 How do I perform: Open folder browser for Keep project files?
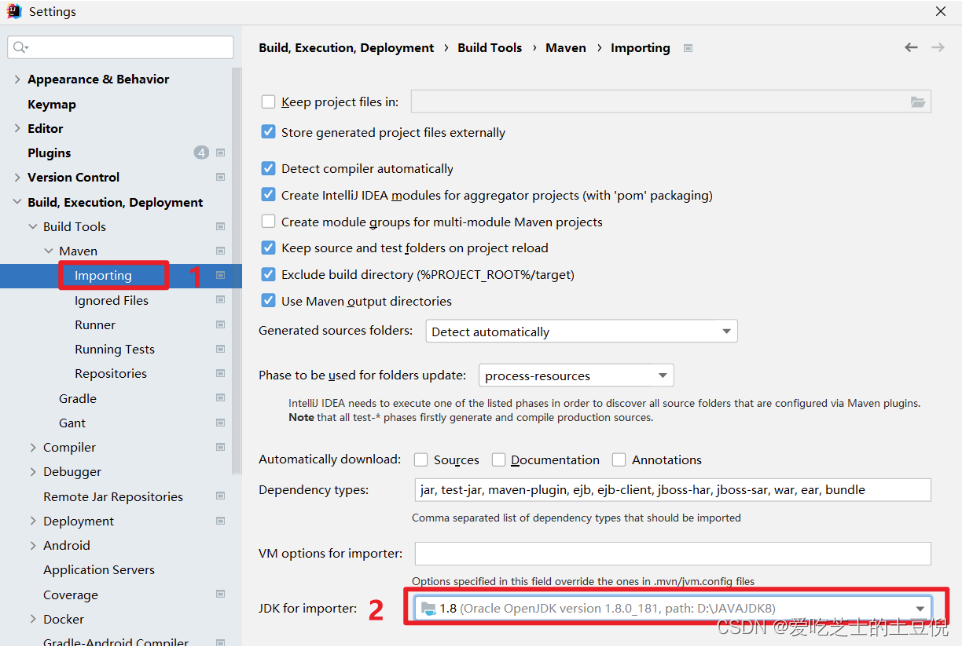[918, 102]
